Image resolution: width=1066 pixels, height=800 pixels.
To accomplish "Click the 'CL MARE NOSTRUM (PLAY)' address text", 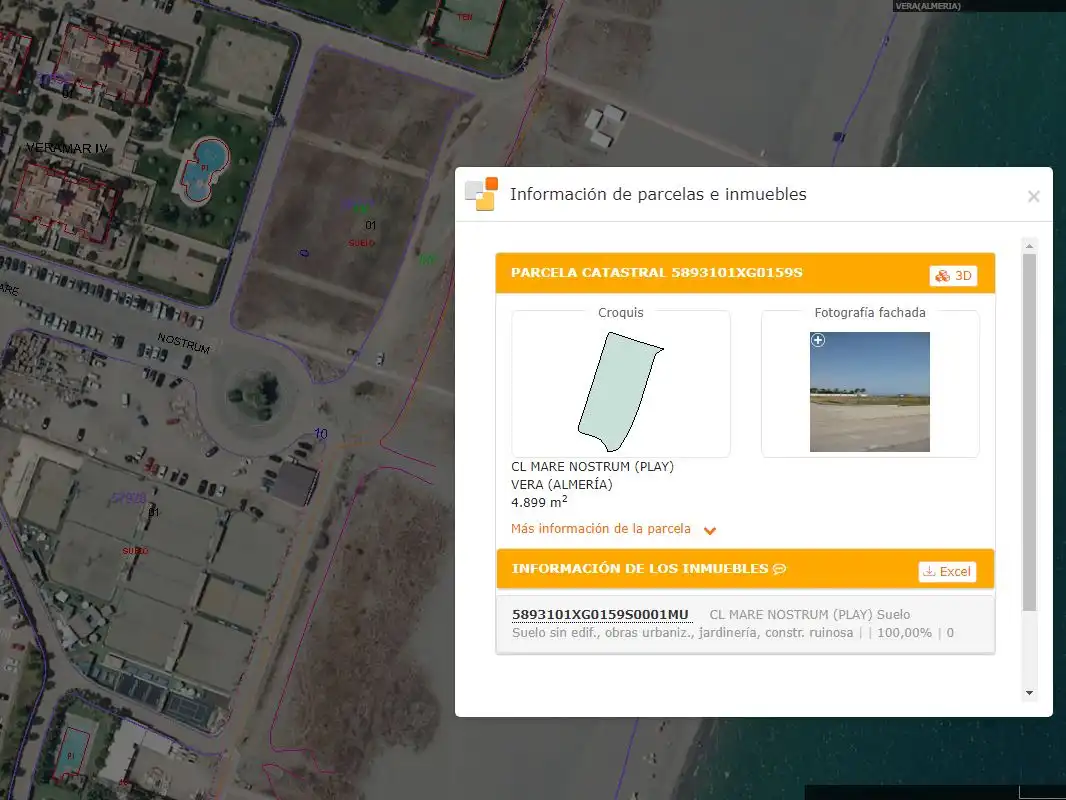I will point(592,466).
